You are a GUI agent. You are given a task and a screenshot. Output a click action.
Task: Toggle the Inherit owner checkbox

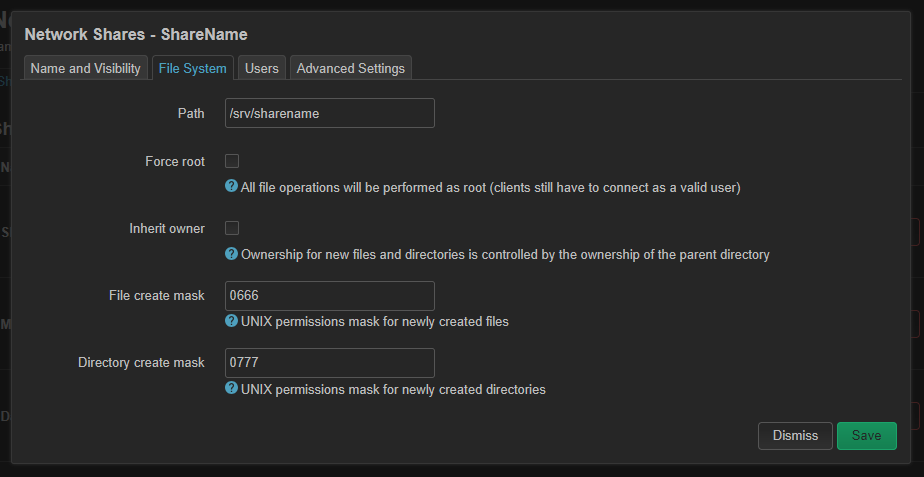tap(232, 228)
